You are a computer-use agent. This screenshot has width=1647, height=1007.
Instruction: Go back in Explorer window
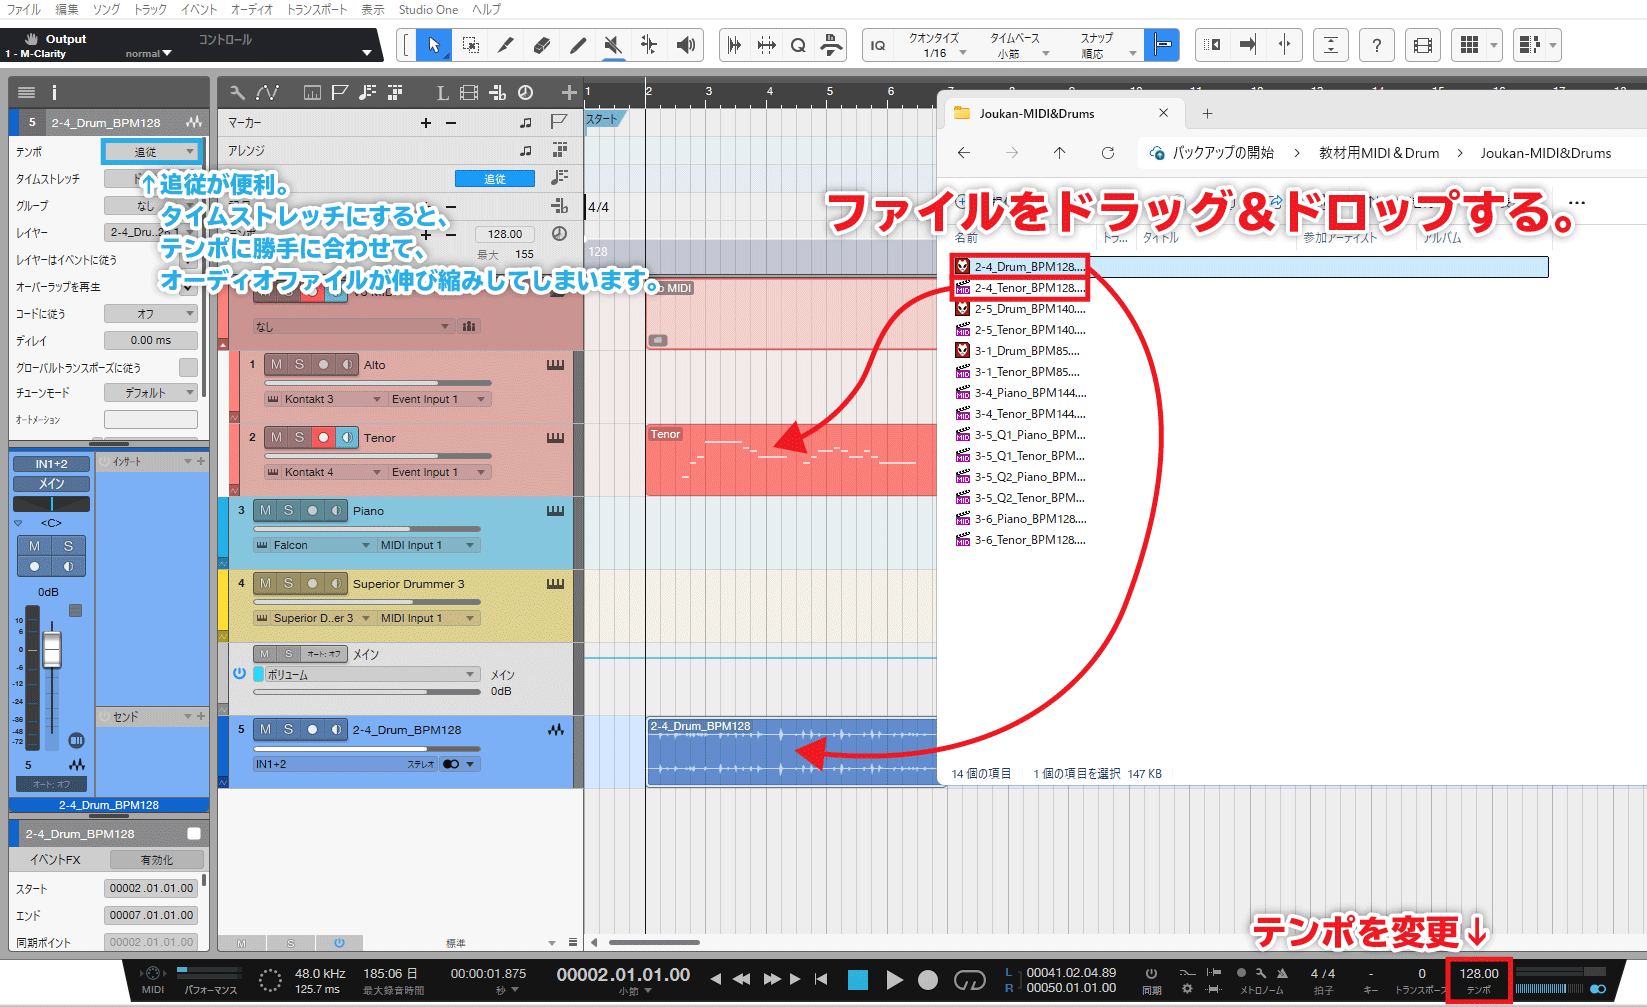tap(964, 153)
